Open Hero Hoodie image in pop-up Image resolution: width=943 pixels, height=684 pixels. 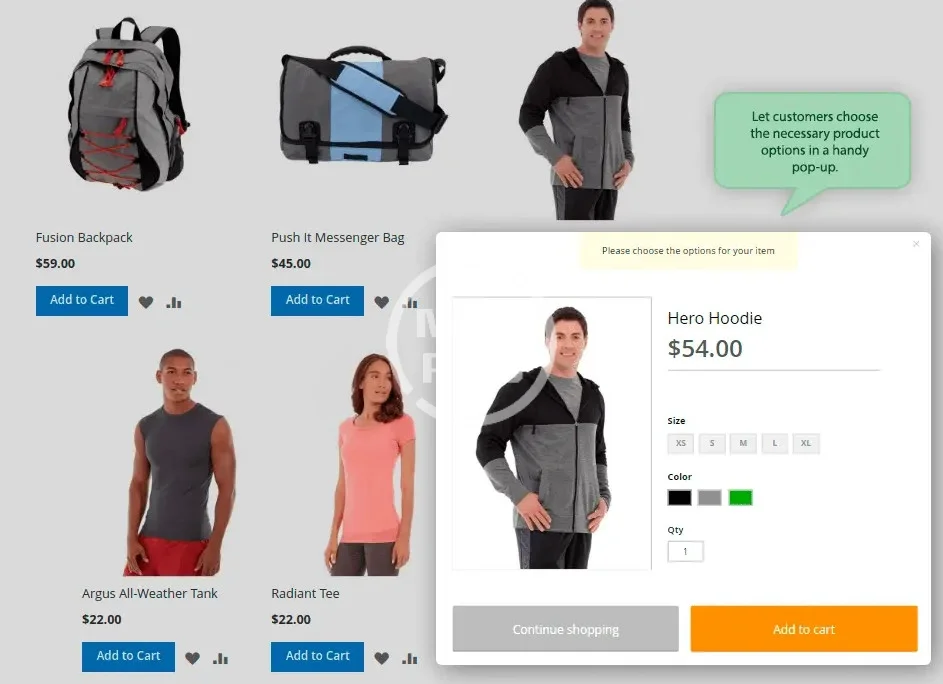551,433
